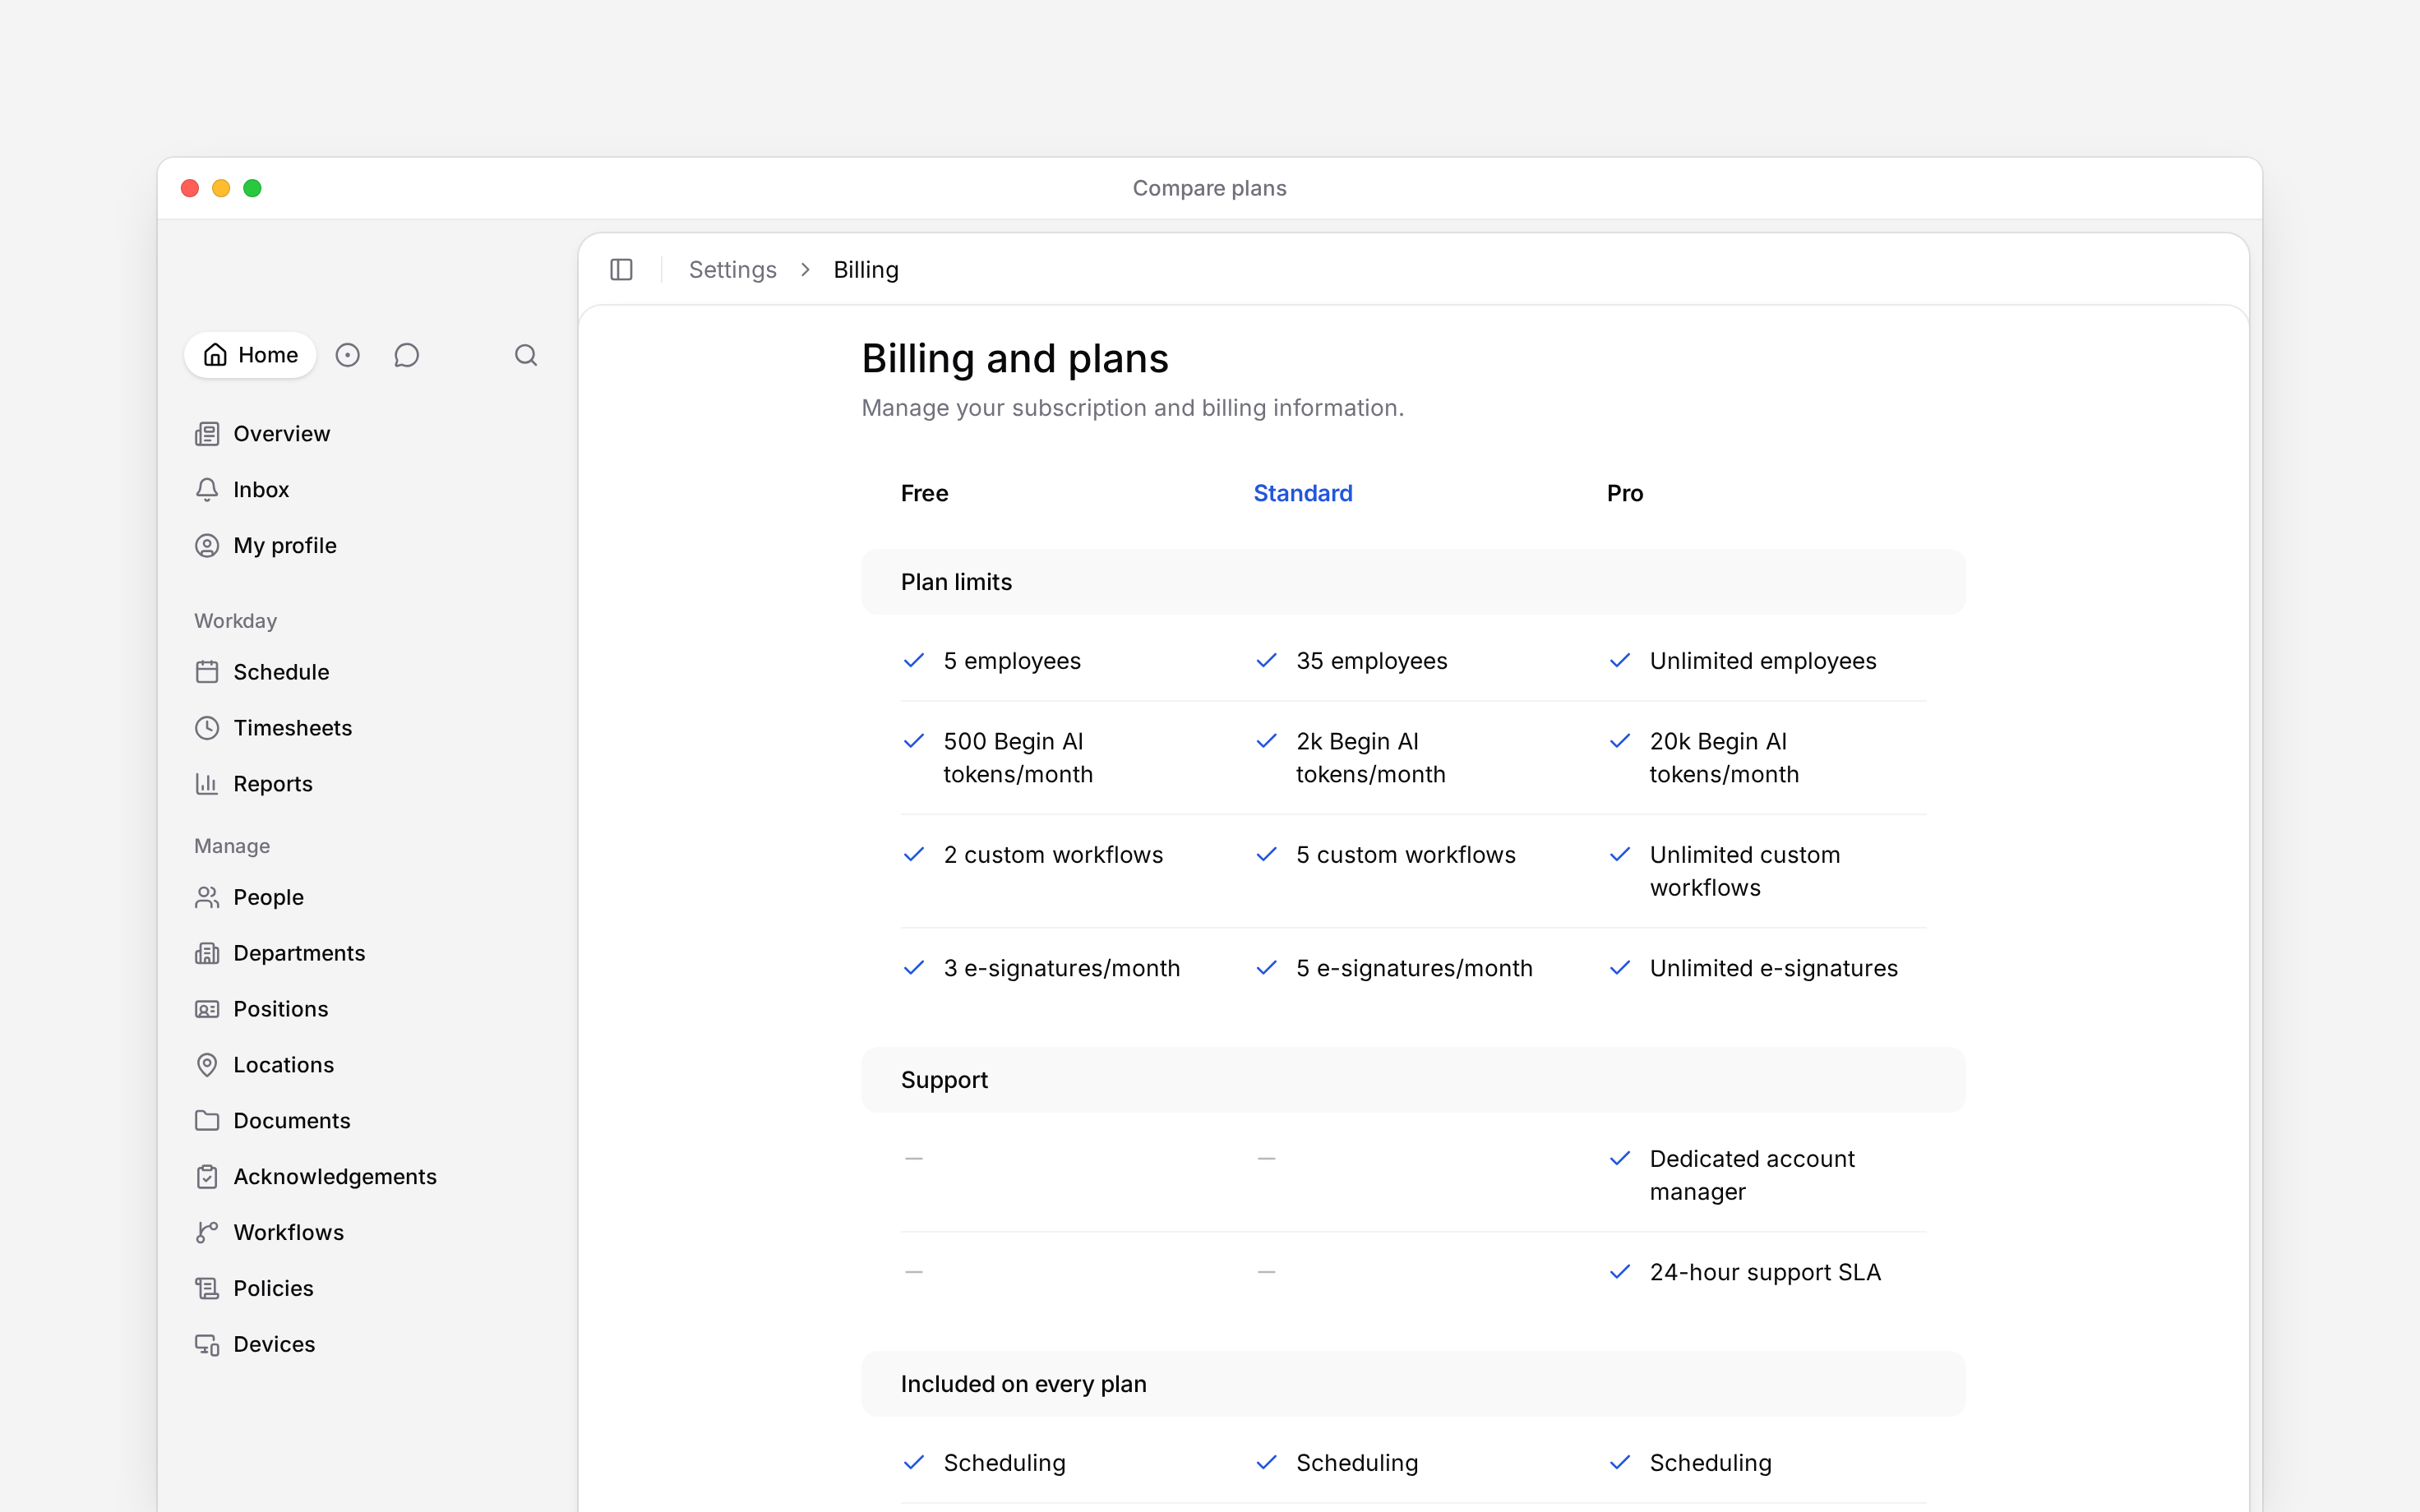Viewport: 2420px width, 1512px height.
Task: Click the Support section header
Action: tap(1413, 1080)
